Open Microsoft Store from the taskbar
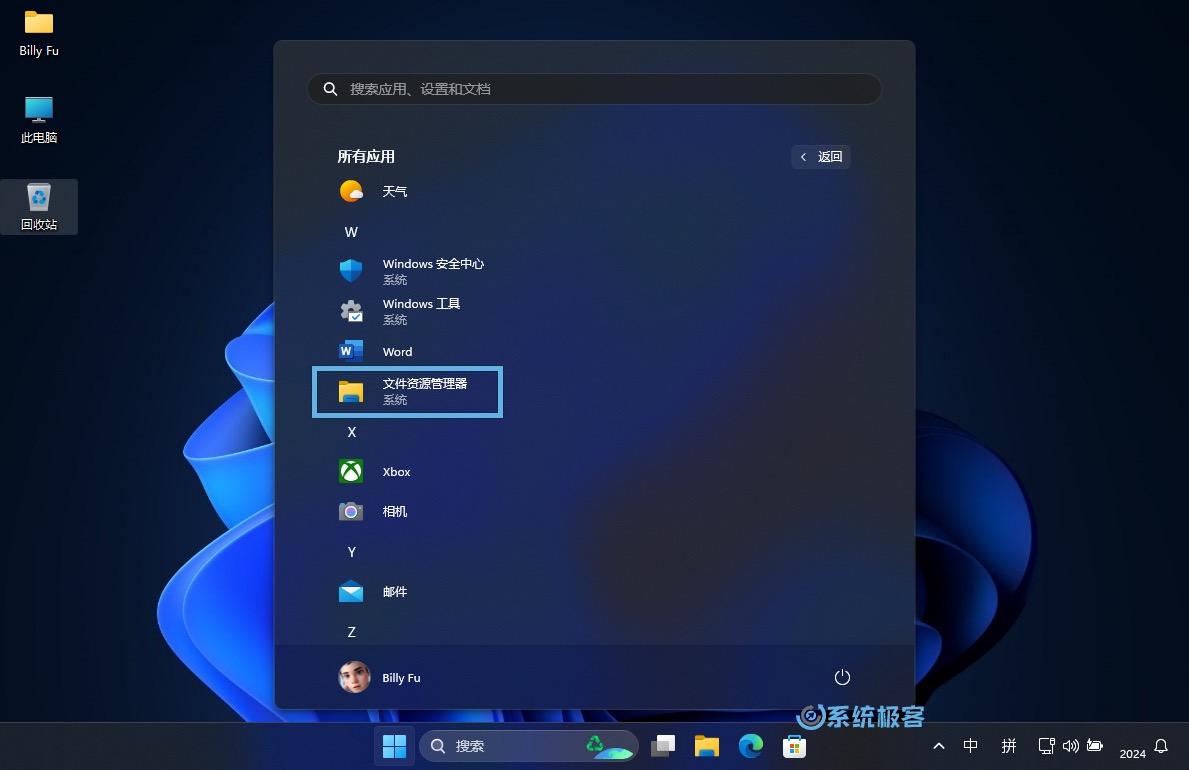The width and height of the screenshot is (1189, 770). pyautogui.click(x=793, y=746)
